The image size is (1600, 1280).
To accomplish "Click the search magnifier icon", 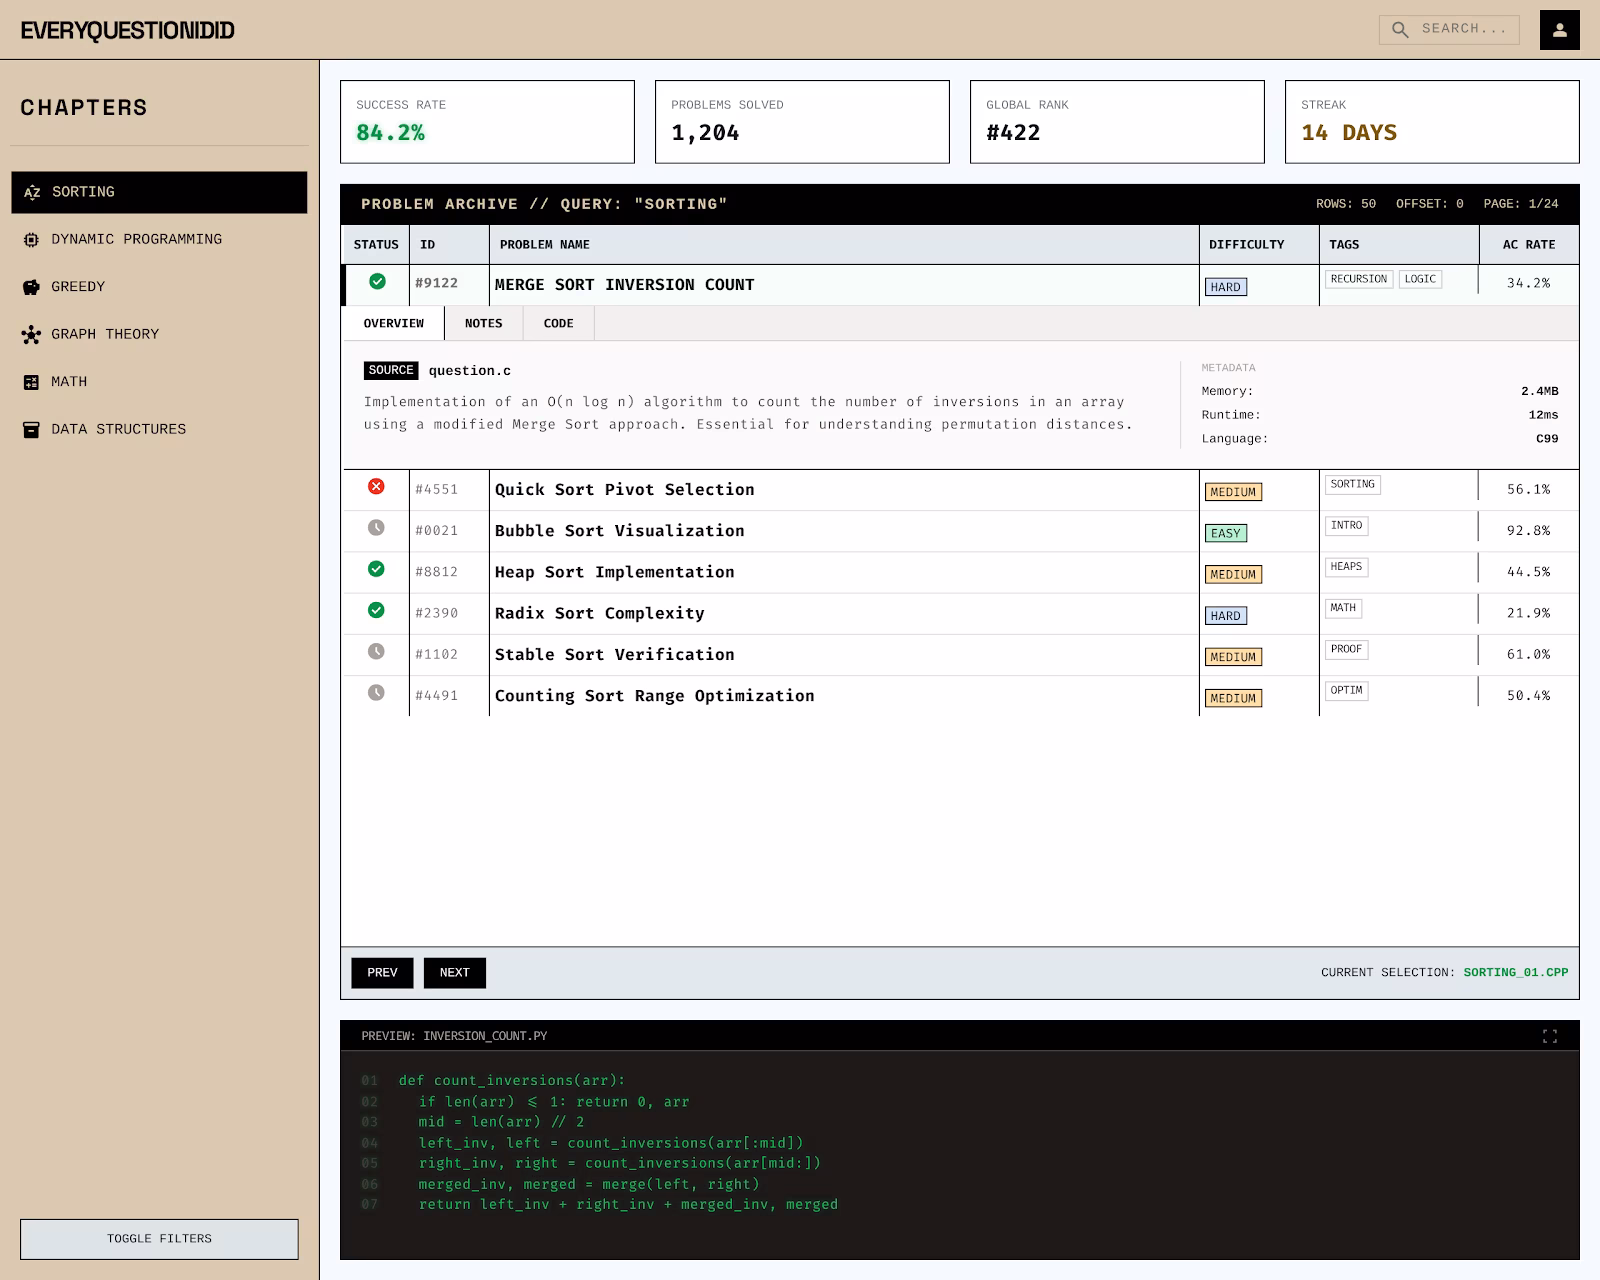I will pyautogui.click(x=1400, y=30).
